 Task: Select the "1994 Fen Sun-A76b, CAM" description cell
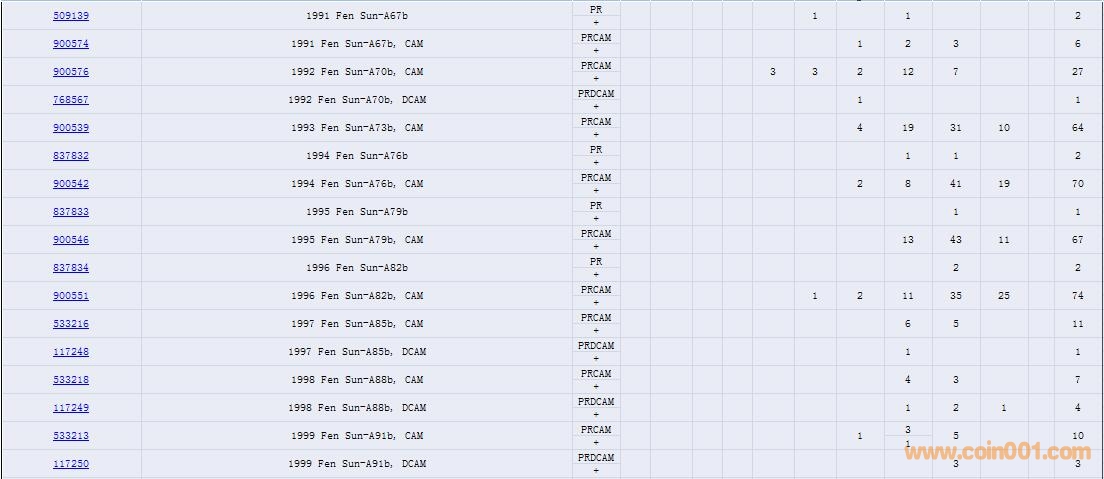pos(357,184)
